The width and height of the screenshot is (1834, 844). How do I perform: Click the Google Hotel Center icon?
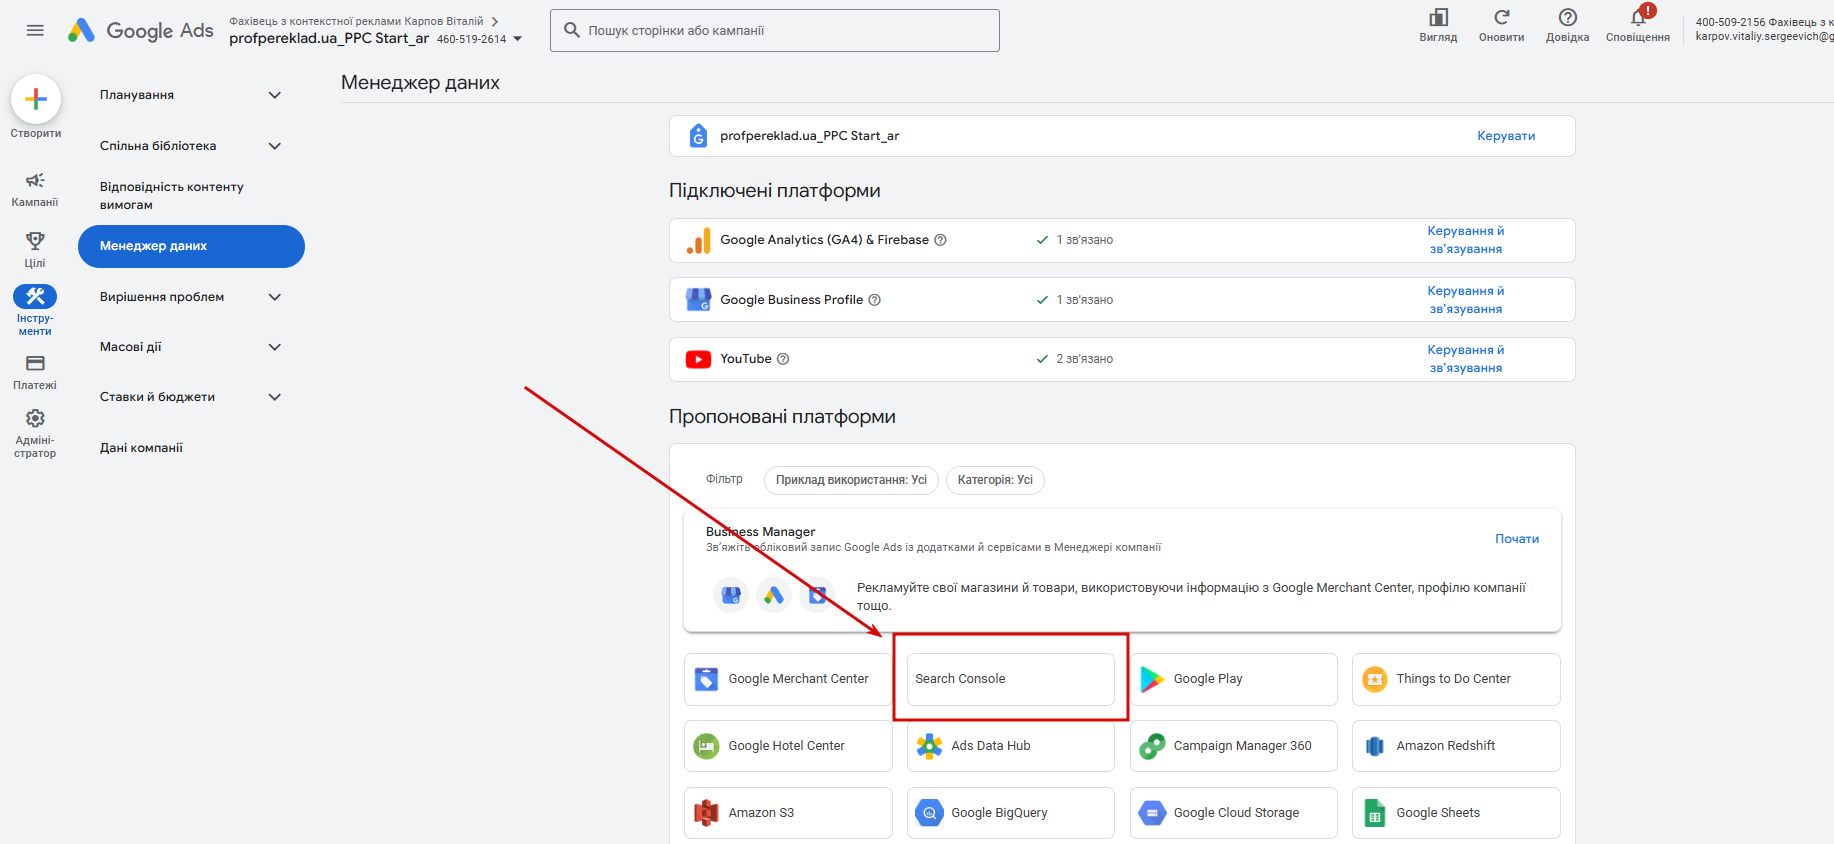706,746
